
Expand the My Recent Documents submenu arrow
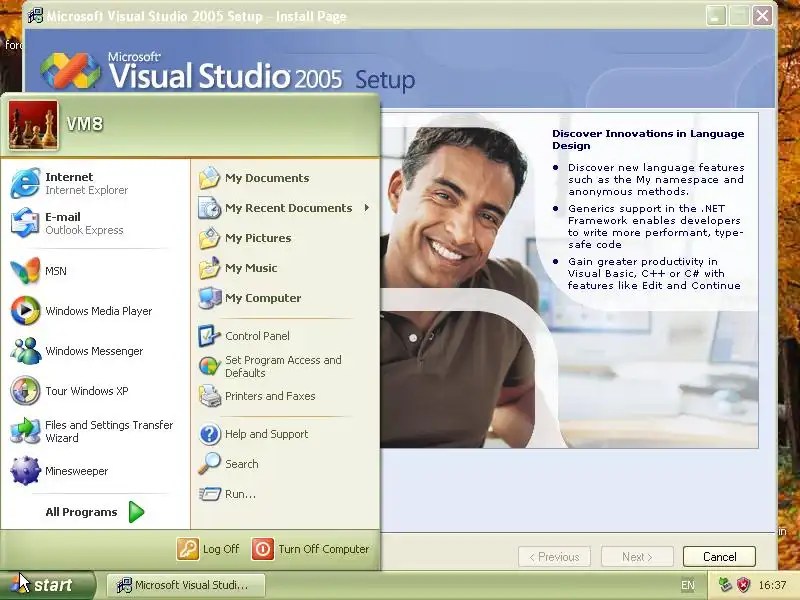pos(367,208)
